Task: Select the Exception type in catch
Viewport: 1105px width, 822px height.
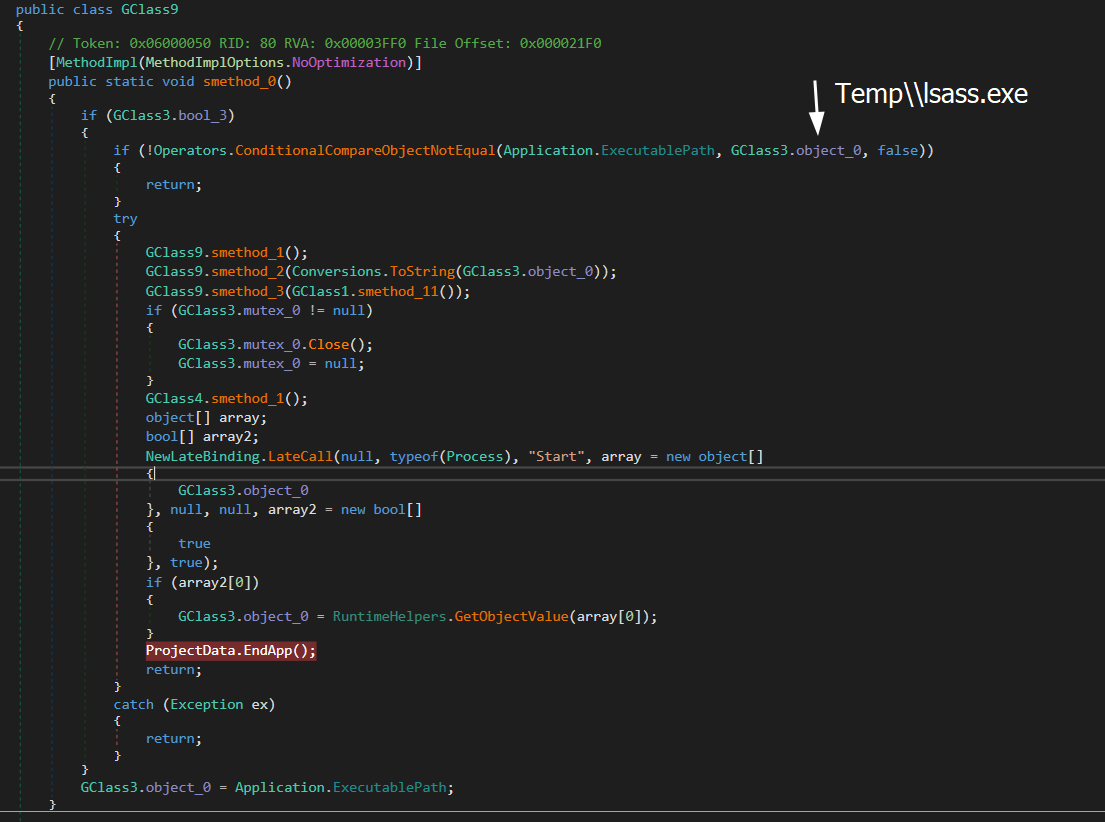Action: (x=207, y=704)
